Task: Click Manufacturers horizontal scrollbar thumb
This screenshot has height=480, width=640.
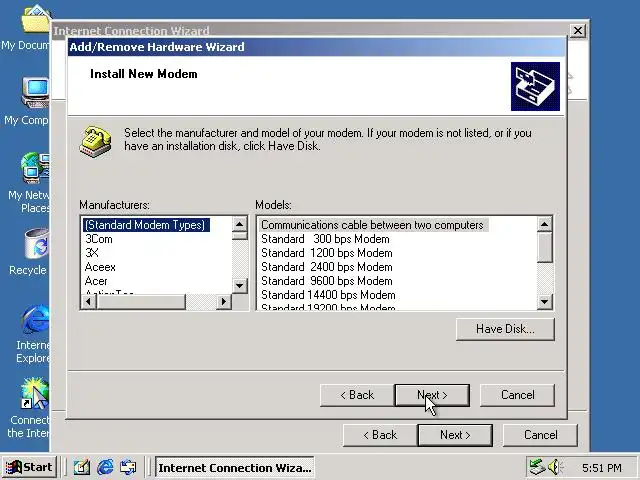Action: [x=141, y=302]
